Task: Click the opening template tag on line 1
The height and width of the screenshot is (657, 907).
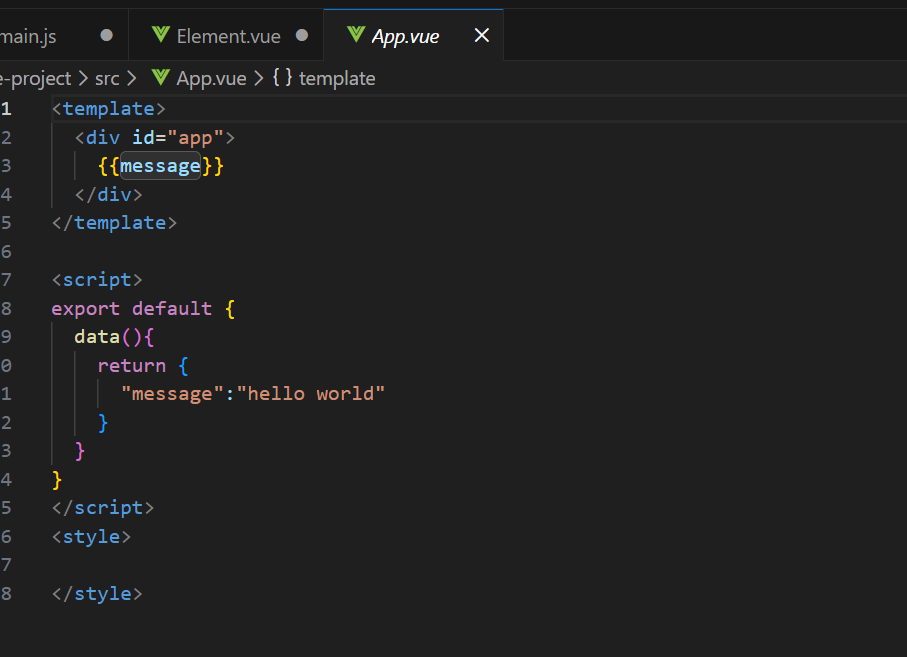Action: pyautogui.click(x=109, y=109)
